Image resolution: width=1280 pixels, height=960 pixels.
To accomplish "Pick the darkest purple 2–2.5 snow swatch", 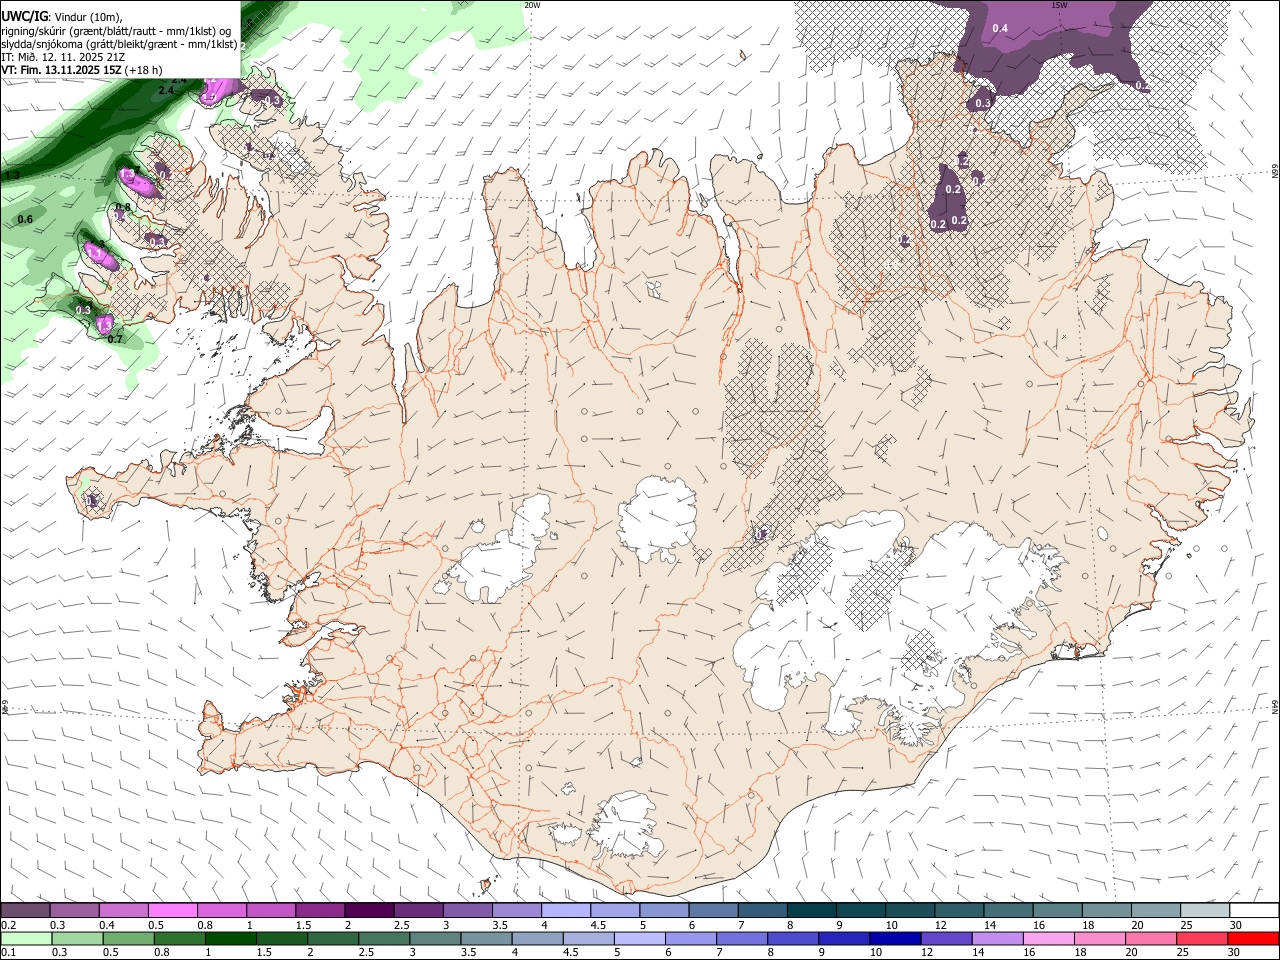I will coord(368,911).
